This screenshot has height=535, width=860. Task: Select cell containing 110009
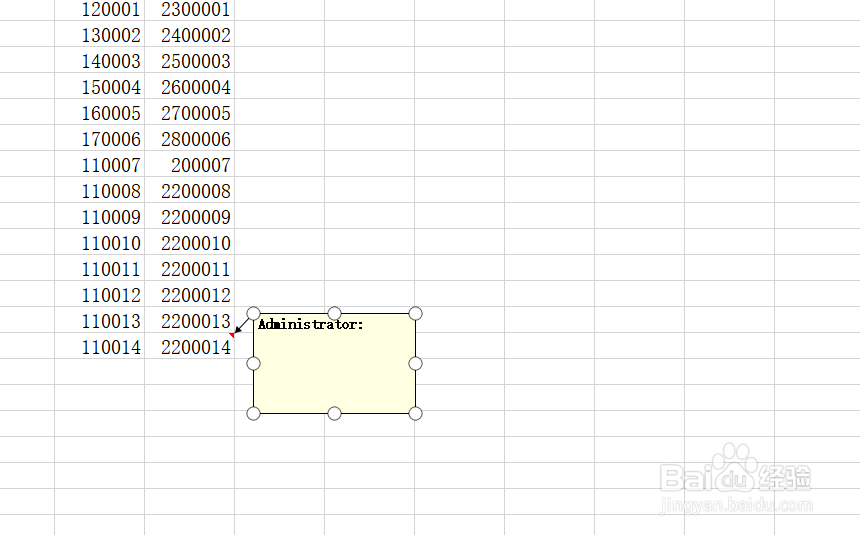[100, 216]
